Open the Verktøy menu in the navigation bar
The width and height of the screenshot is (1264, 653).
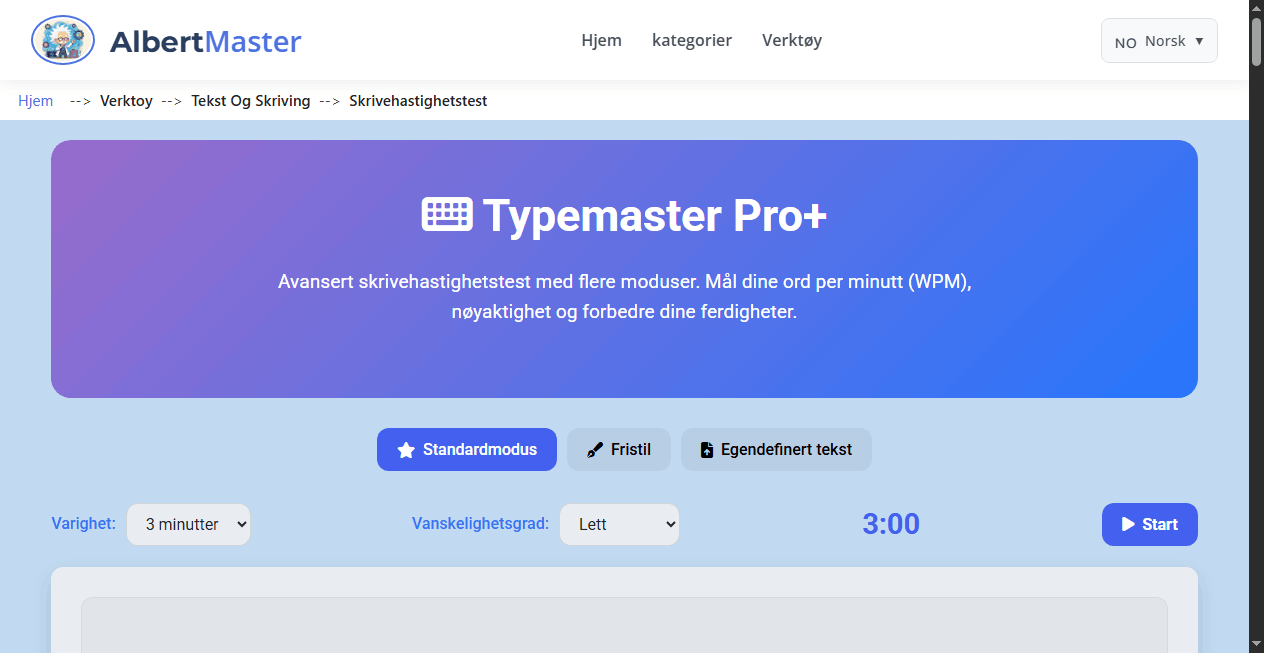[791, 40]
